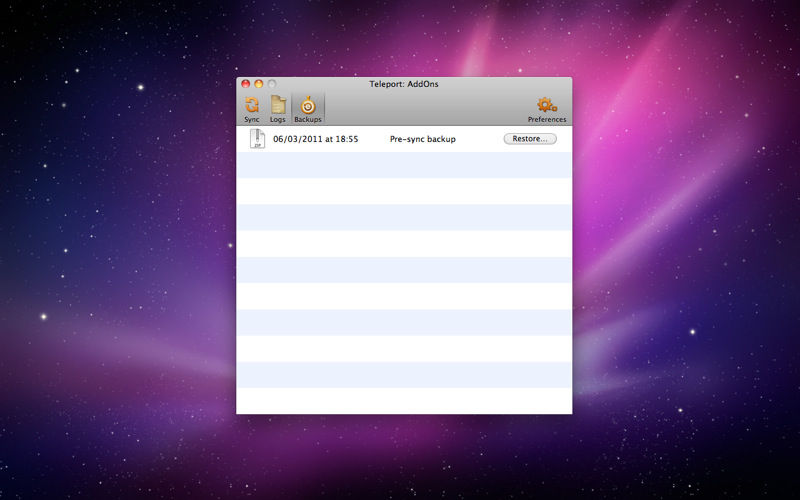Click the Restore... button
Viewport: 800px width, 500px height.
pyautogui.click(x=530, y=139)
